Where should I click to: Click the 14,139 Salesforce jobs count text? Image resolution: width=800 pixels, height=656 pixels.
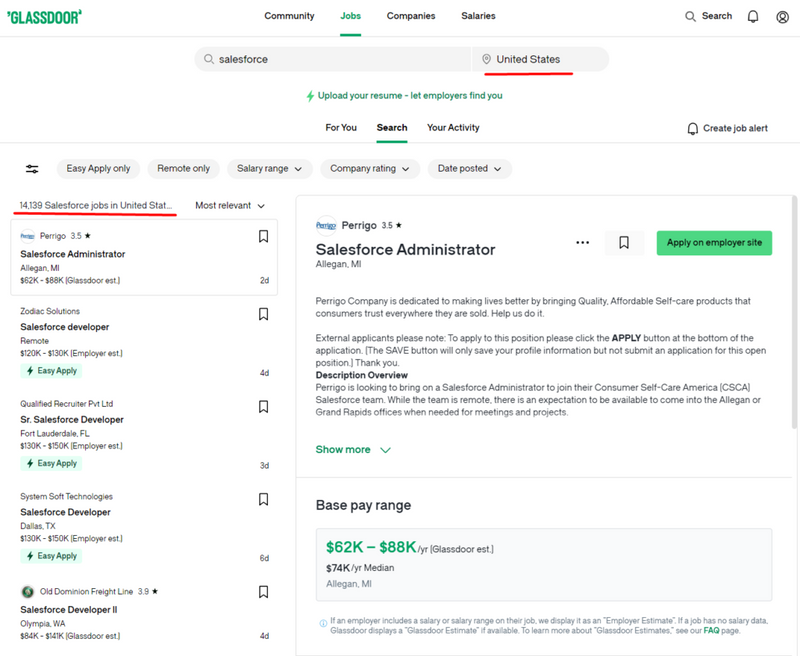pos(96,206)
